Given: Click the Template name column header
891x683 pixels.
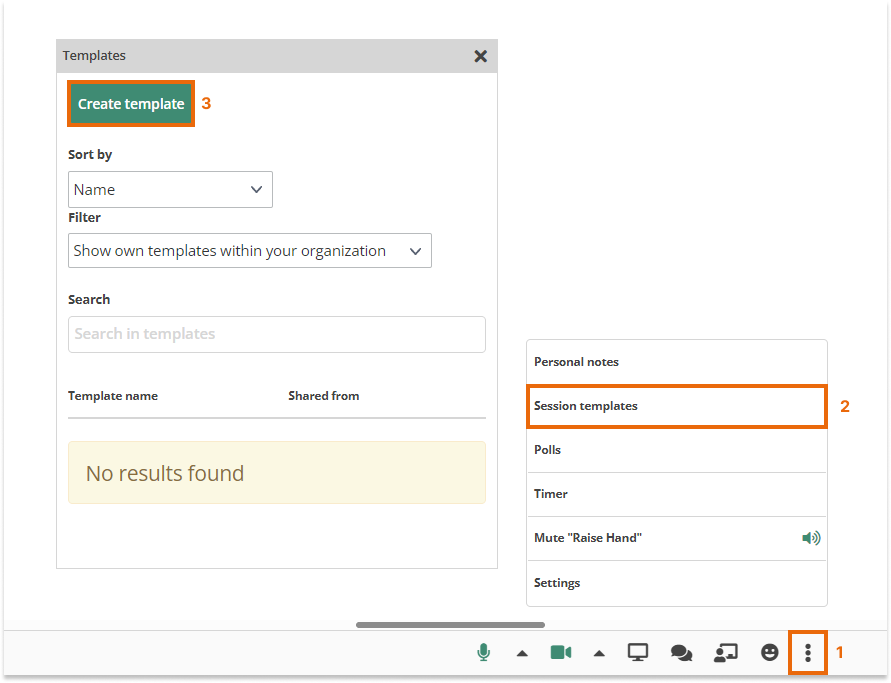Looking at the screenshot, I should [x=113, y=396].
